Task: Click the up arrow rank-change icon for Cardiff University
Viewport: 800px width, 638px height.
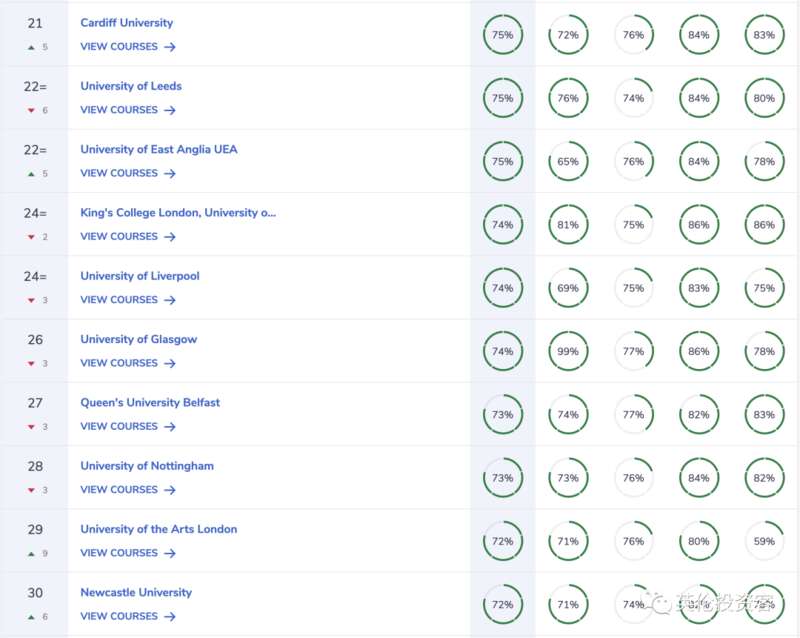Action: pyautogui.click(x=31, y=47)
